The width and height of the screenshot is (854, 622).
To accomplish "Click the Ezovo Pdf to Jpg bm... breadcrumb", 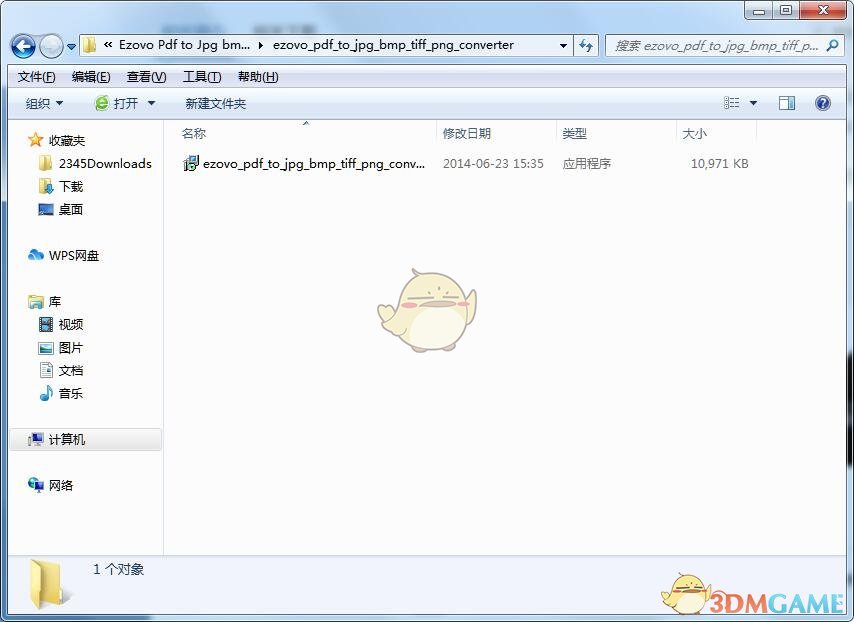I will click(x=184, y=45).
